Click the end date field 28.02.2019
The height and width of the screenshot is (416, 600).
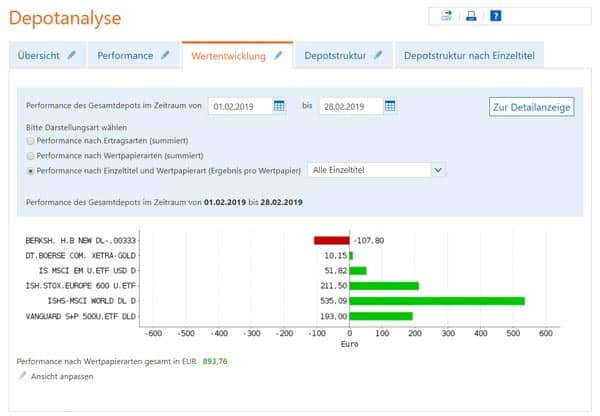coord(351,106)
